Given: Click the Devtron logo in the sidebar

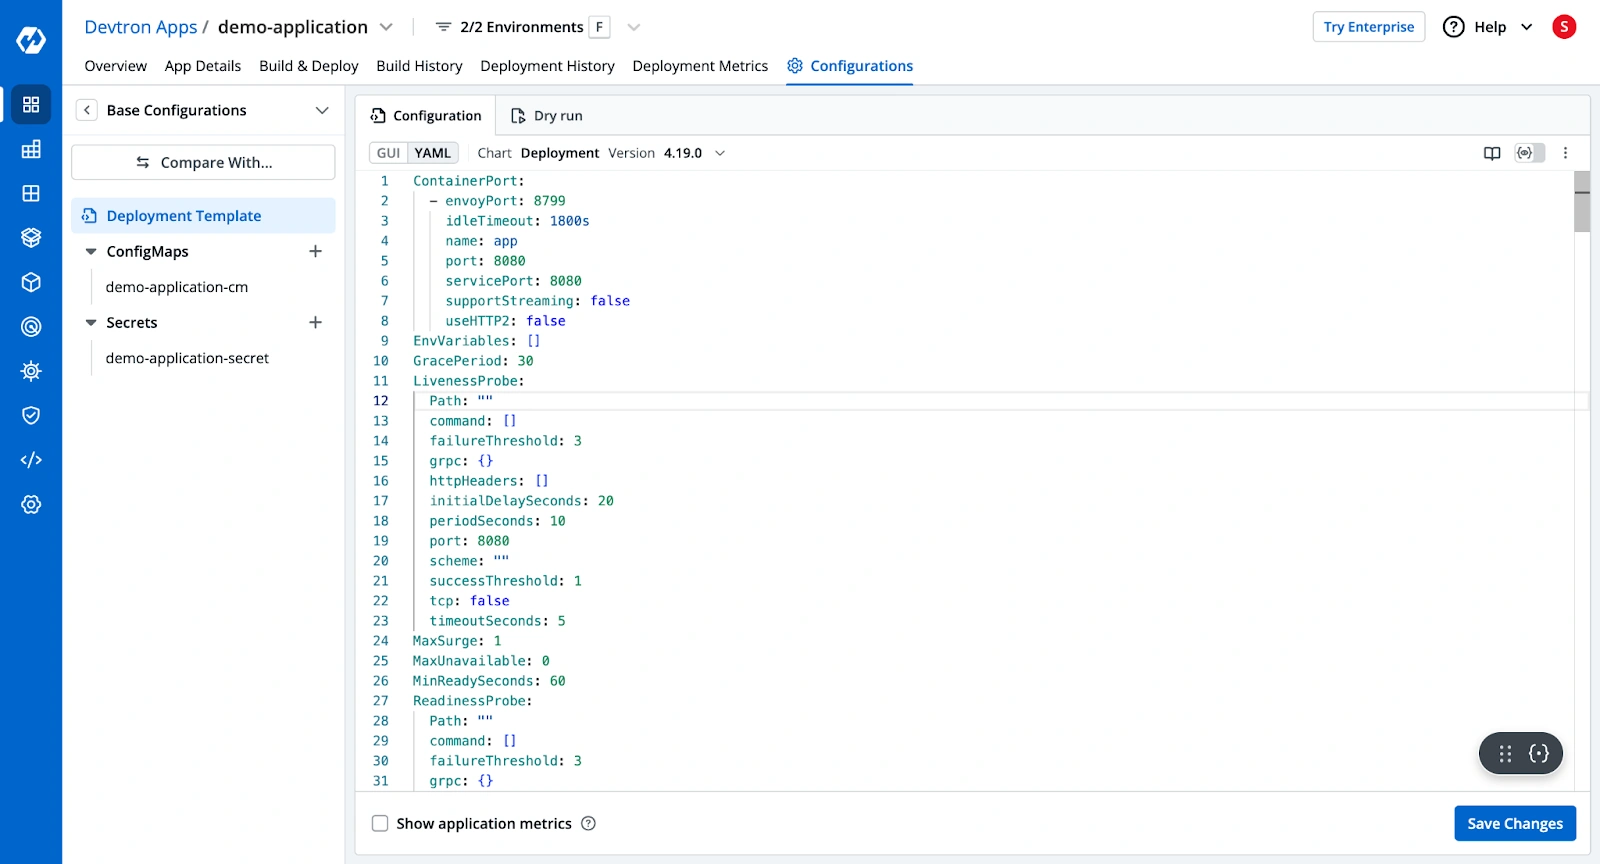Looking at the screenshot, I should 31,40.
